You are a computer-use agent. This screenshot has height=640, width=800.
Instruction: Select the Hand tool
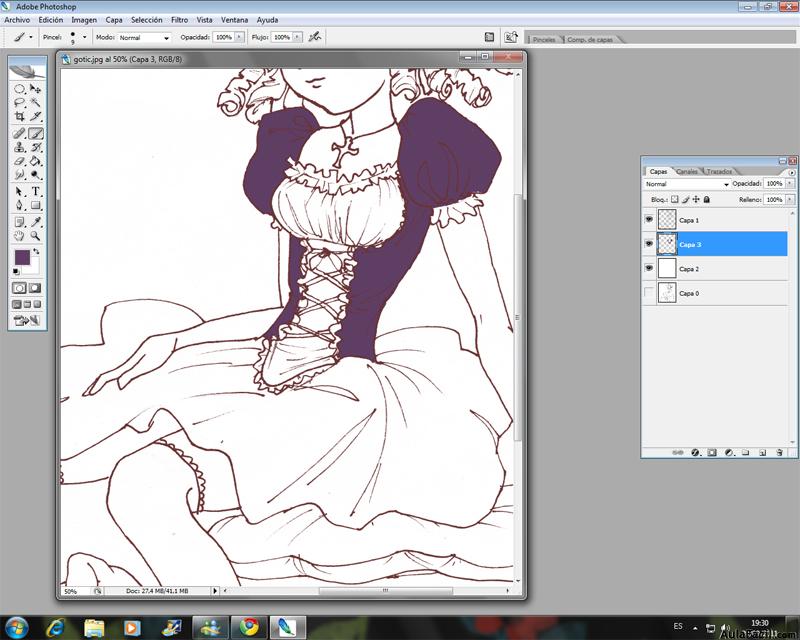point(19,236)
